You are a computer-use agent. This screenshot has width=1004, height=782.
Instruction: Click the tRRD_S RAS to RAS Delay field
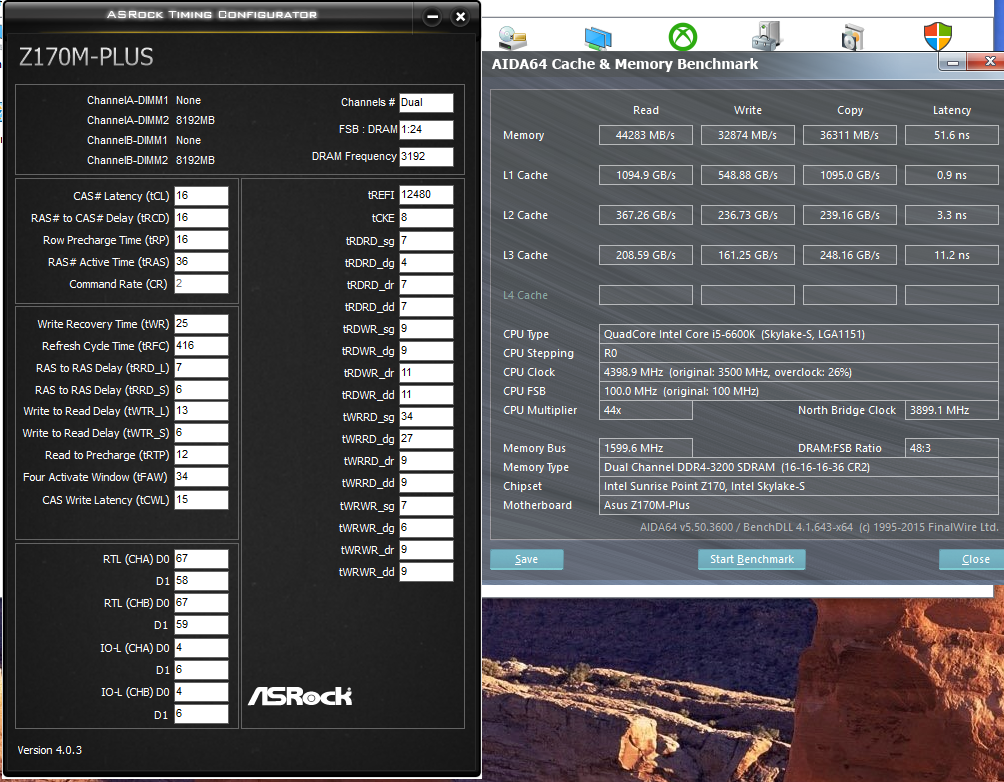tap(201, 389)
